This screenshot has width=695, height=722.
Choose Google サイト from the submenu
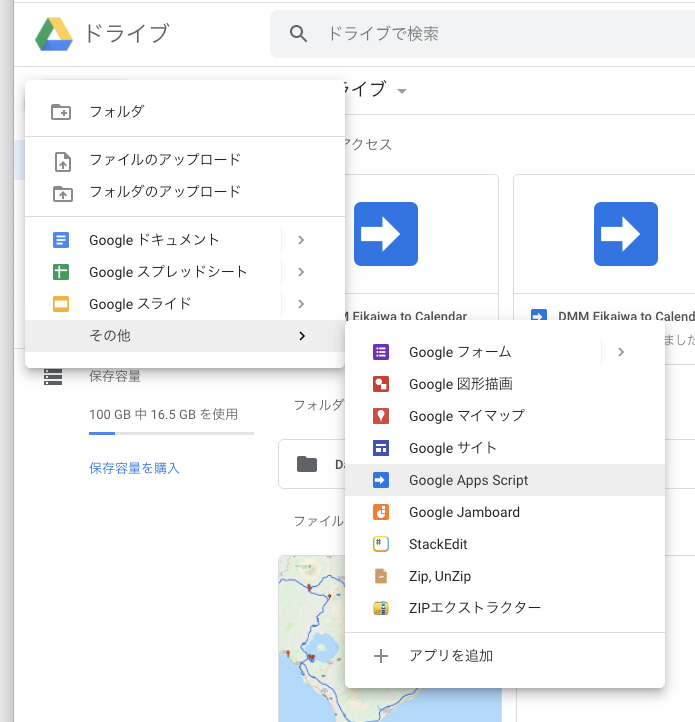click(505, 448)
